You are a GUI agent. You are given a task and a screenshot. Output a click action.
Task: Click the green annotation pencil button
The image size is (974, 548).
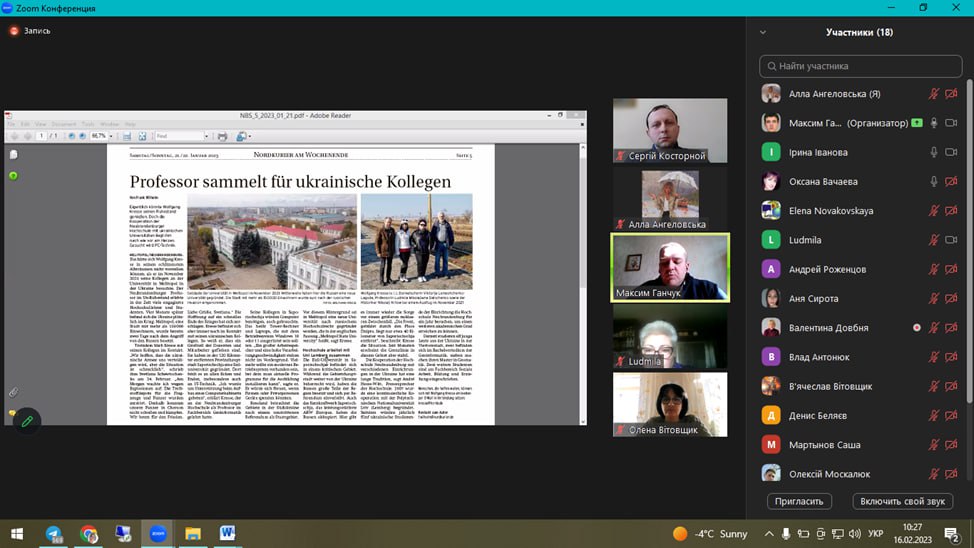26,421
